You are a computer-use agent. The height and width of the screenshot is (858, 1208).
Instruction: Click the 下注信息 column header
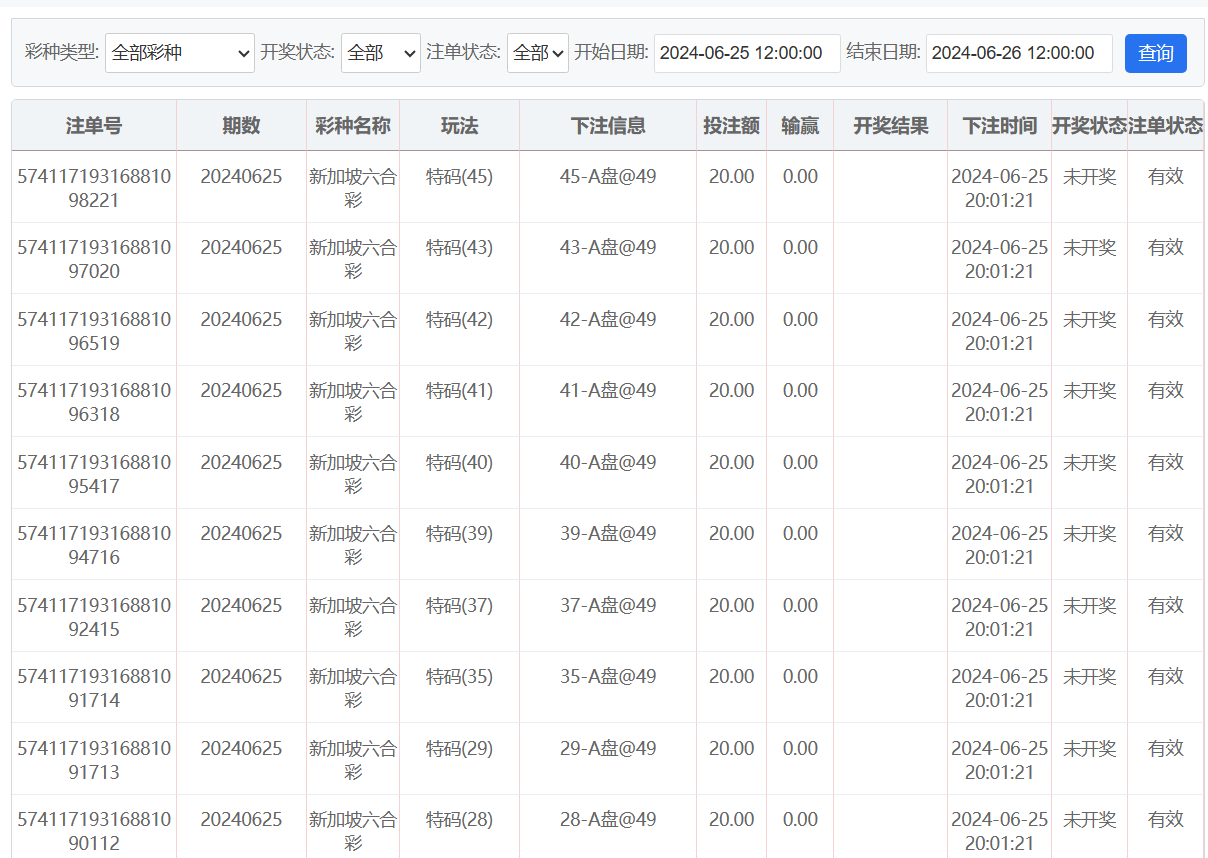(x=608, y=126)
